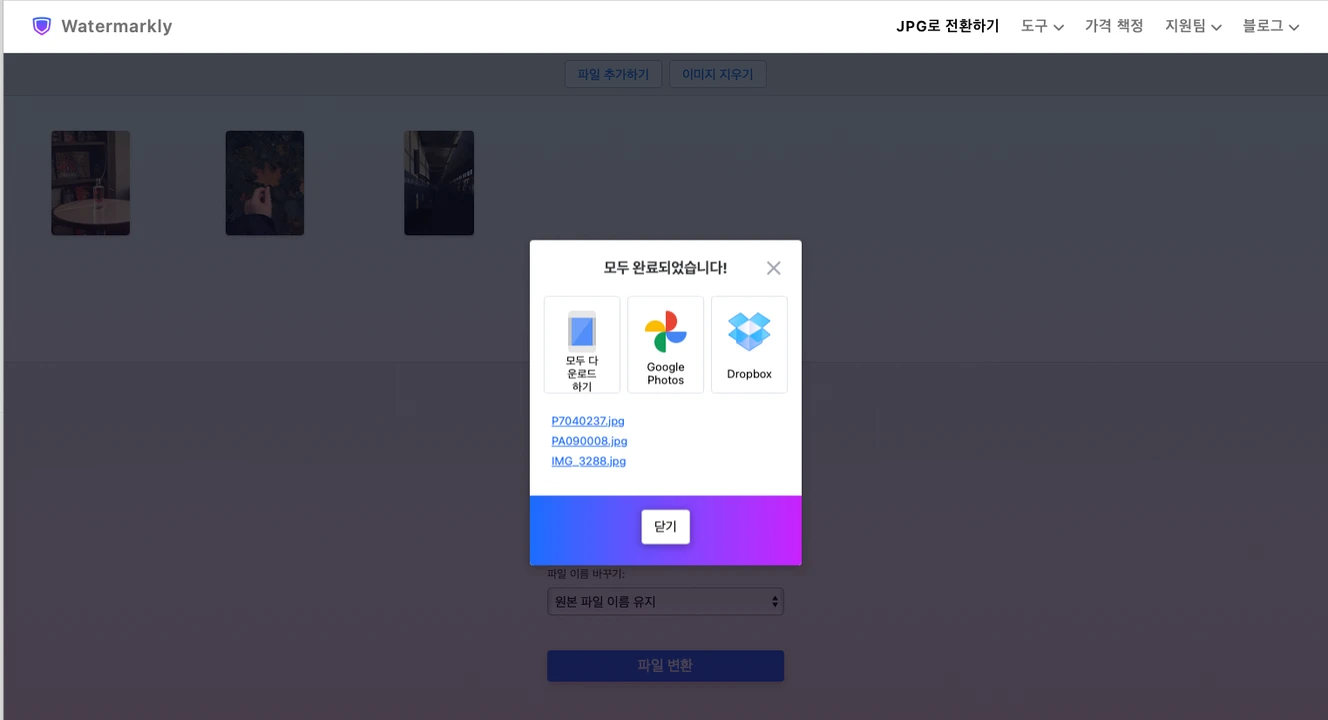Click the '파일 변환' button
This screenshot has height=720, width=1328.
pyautogui.click(x=665, y=665)
